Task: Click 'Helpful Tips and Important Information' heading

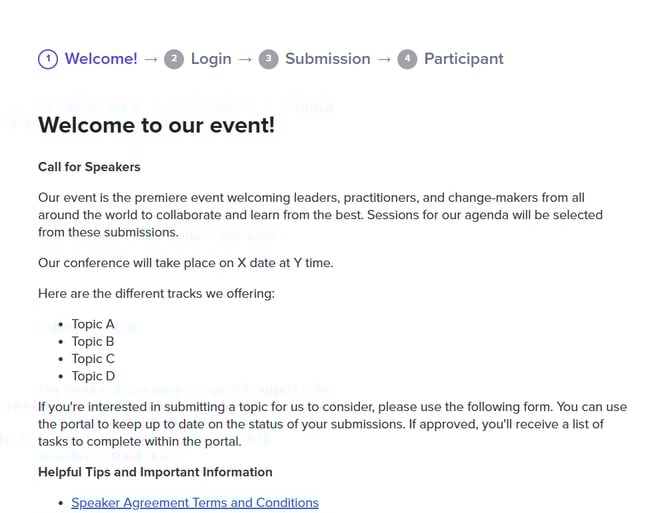Action: [155, 472]
